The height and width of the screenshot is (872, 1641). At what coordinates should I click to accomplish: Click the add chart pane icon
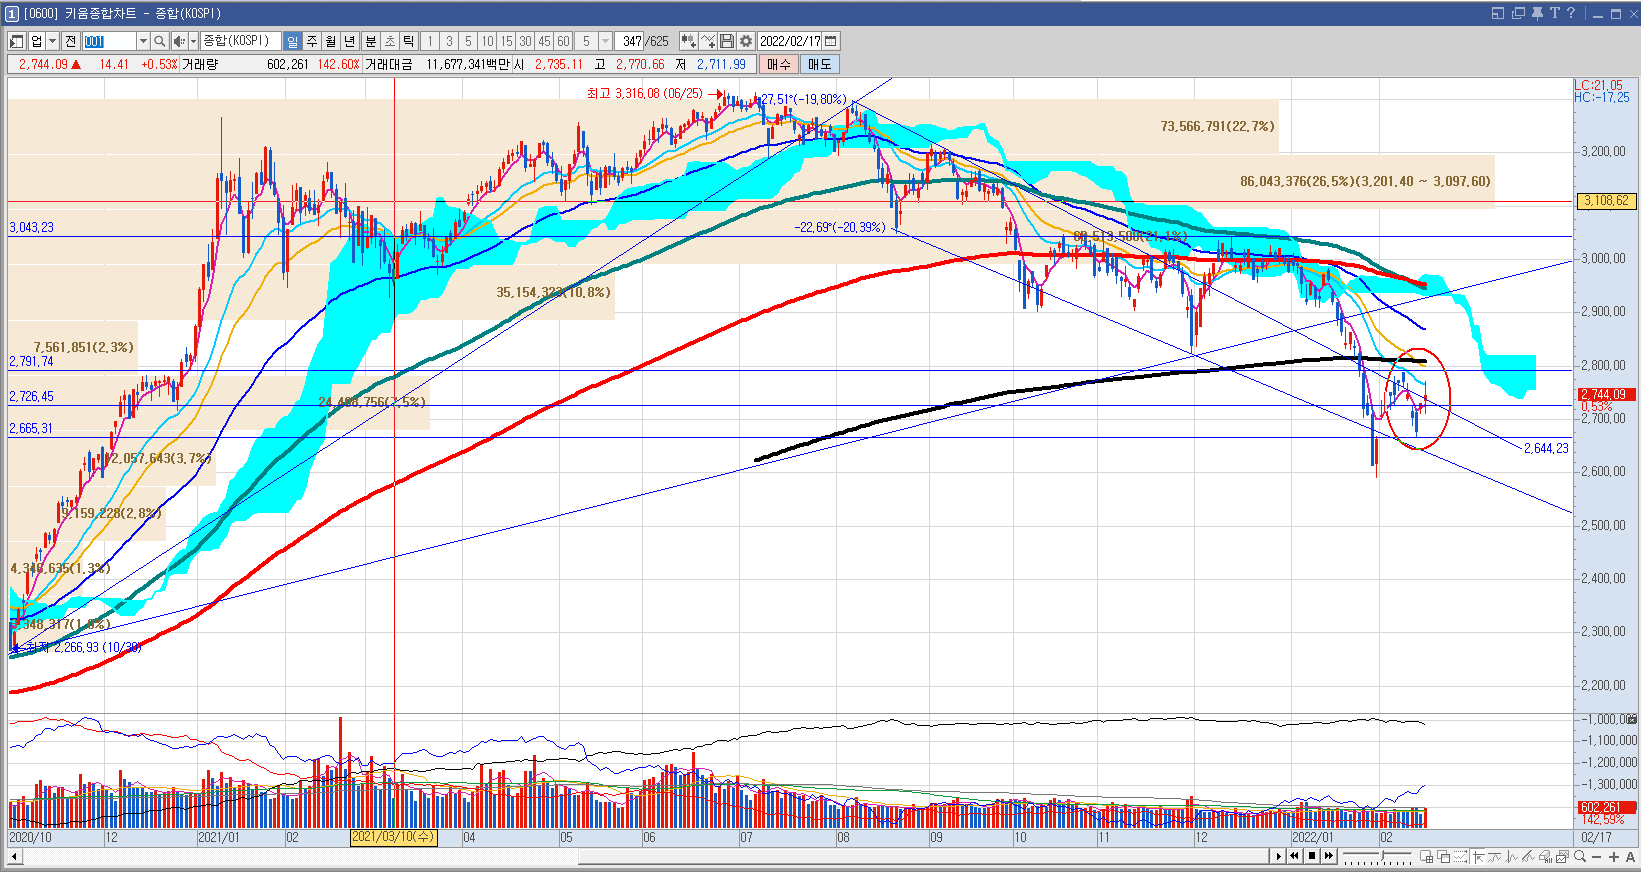[1426, 856]
